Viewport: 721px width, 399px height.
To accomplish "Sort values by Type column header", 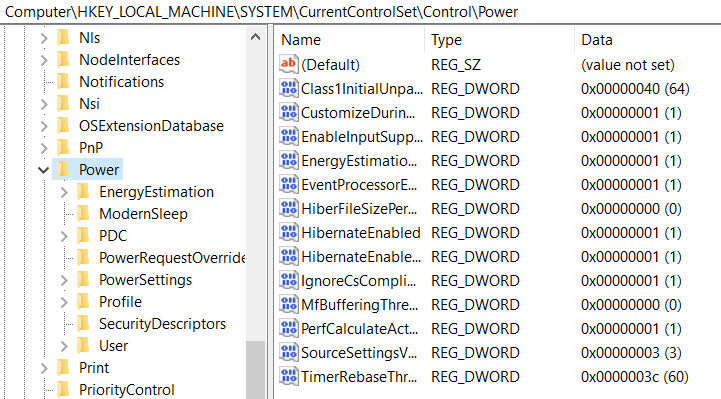I will [x=500, y=40].
